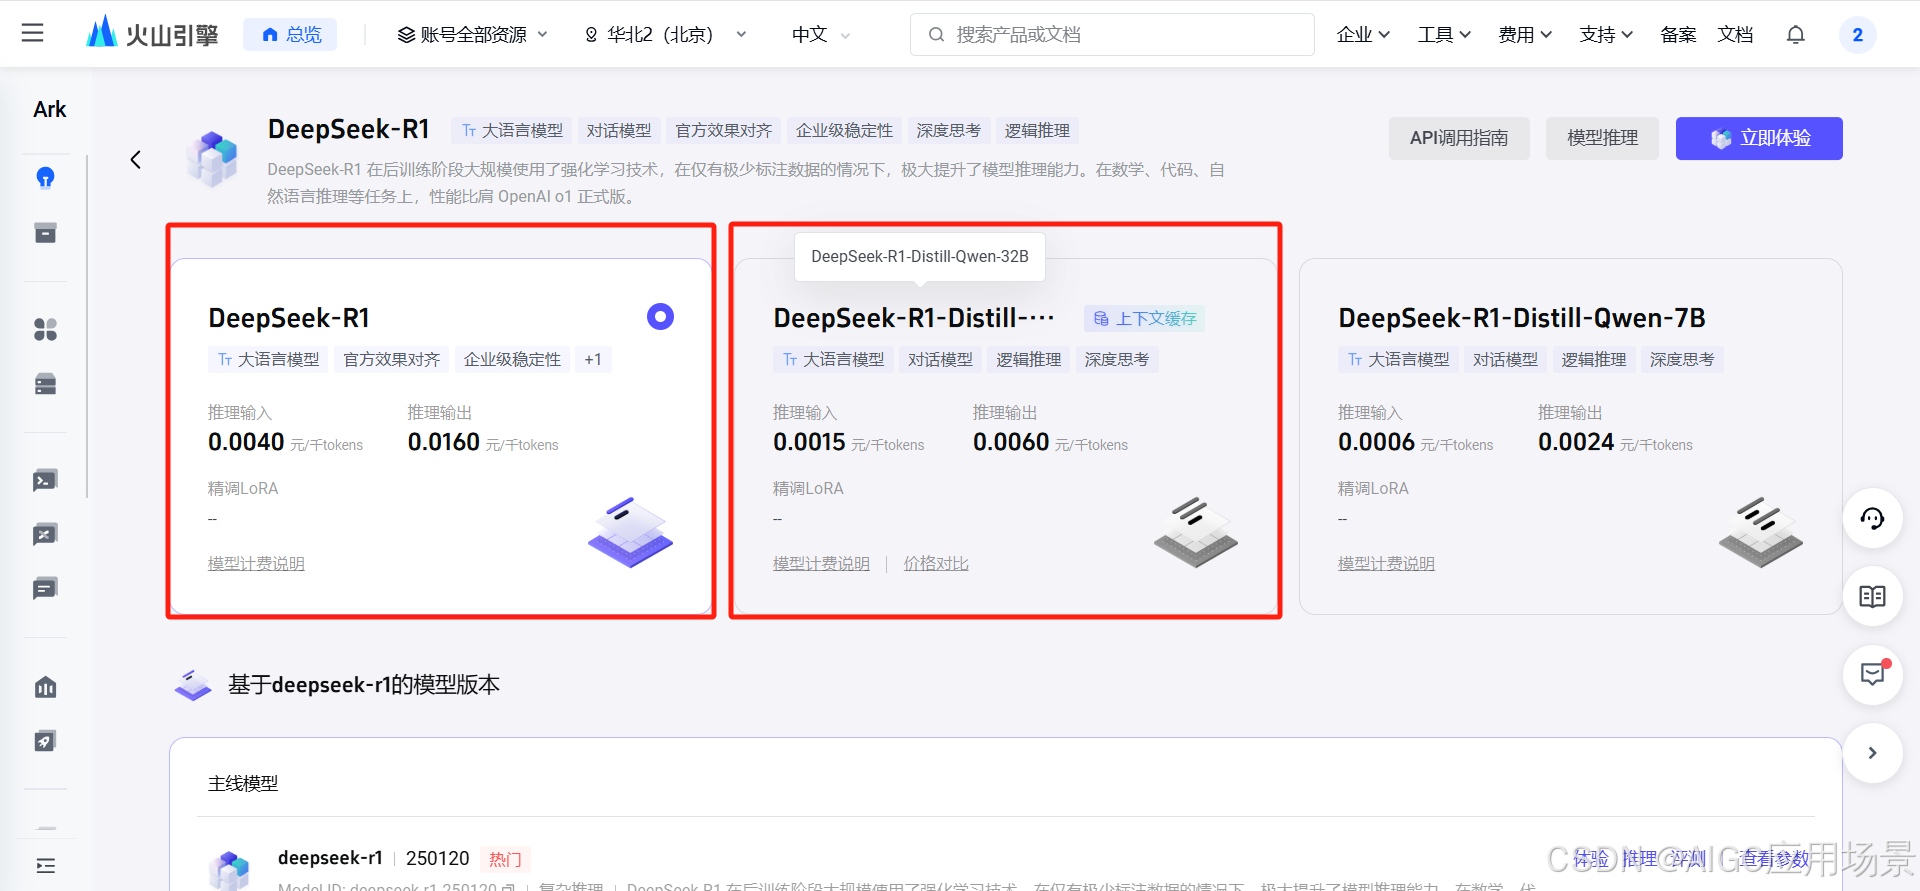Open the terminal prompt sidebar icon
This screenshot has width=1920, height=891.
click(x=45, y=480)
